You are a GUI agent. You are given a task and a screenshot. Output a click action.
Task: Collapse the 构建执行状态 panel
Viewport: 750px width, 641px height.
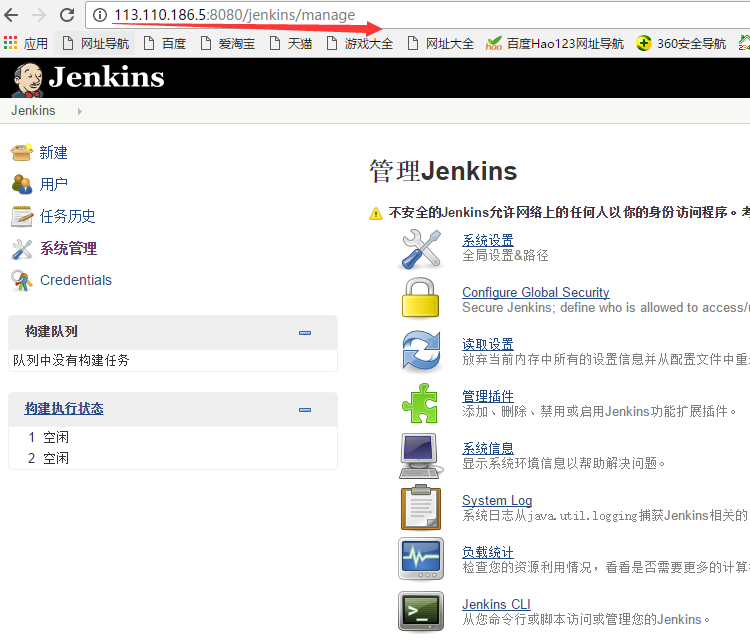305,409
